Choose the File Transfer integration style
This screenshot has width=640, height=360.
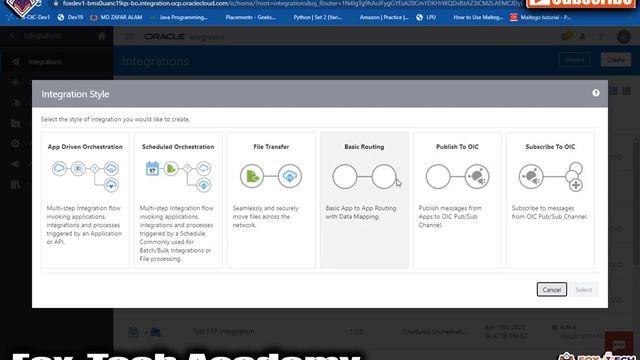[271, 200]
